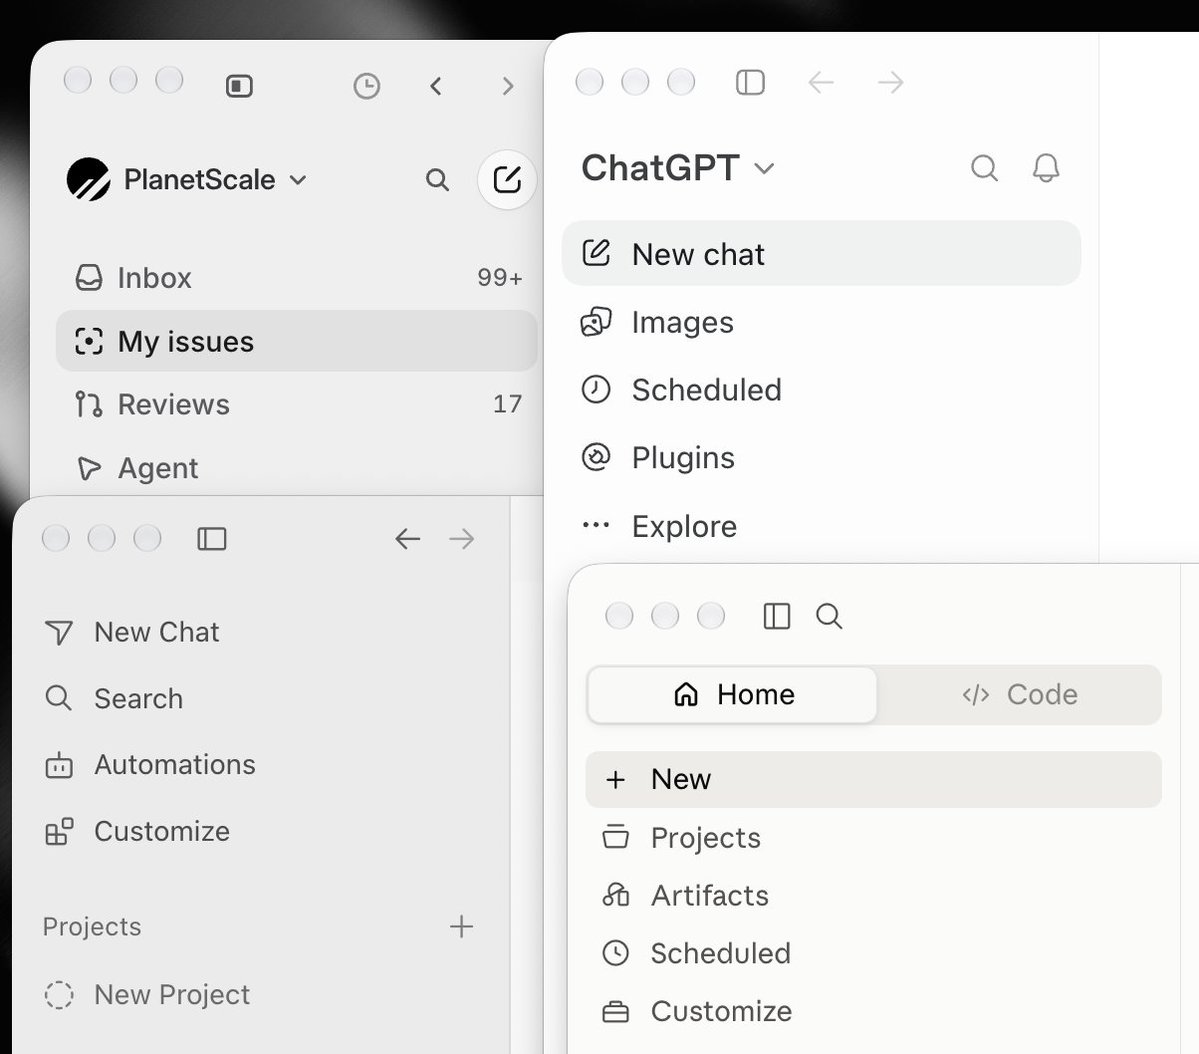Select My issues in PlanetScale sidebar
This screenshot has width=1199, height=1054.
click(297, 341)
